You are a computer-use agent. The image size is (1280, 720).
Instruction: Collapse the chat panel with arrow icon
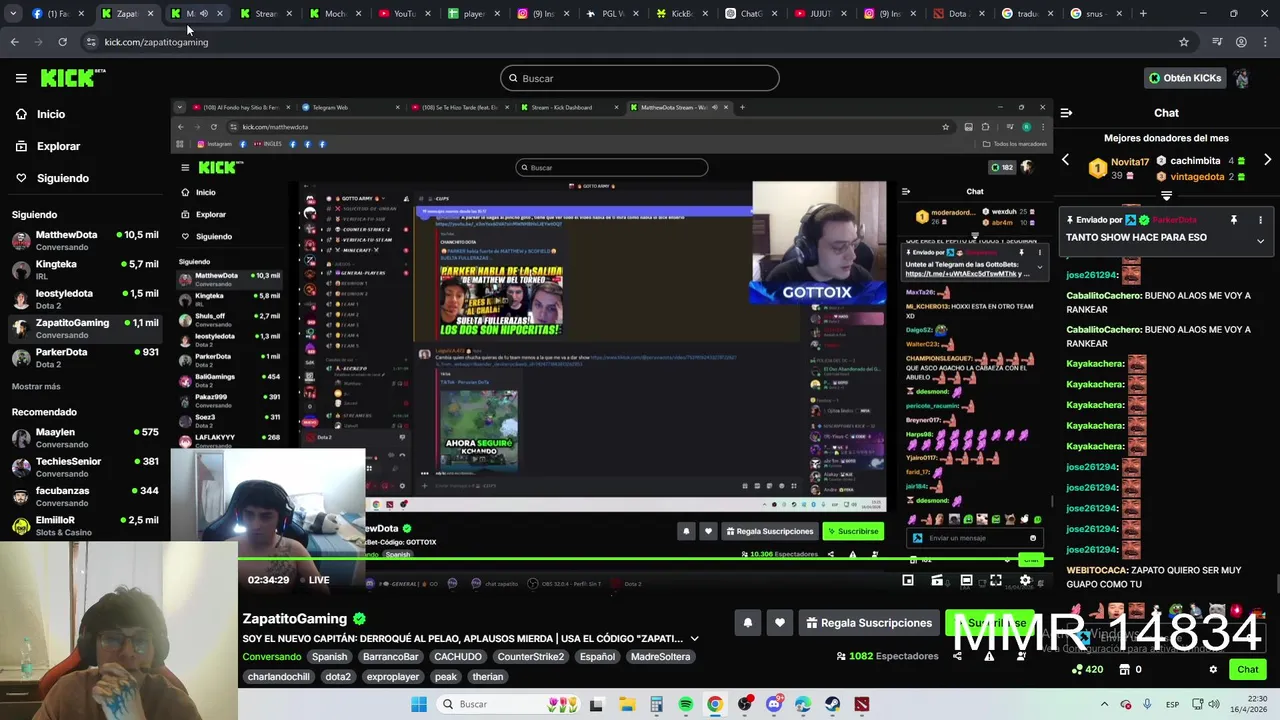pos(1066,113)
